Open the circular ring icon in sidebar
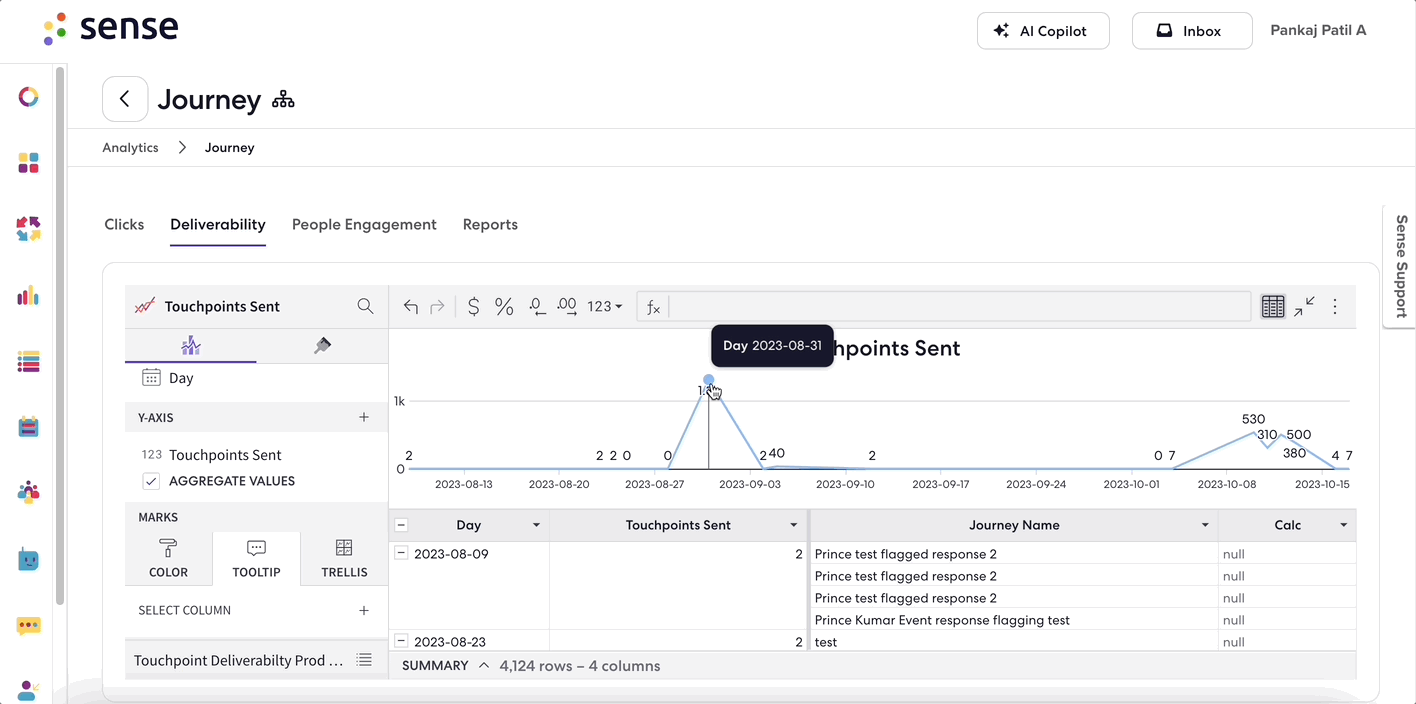This screenshot has width=1416, height=704. point(28,97)
